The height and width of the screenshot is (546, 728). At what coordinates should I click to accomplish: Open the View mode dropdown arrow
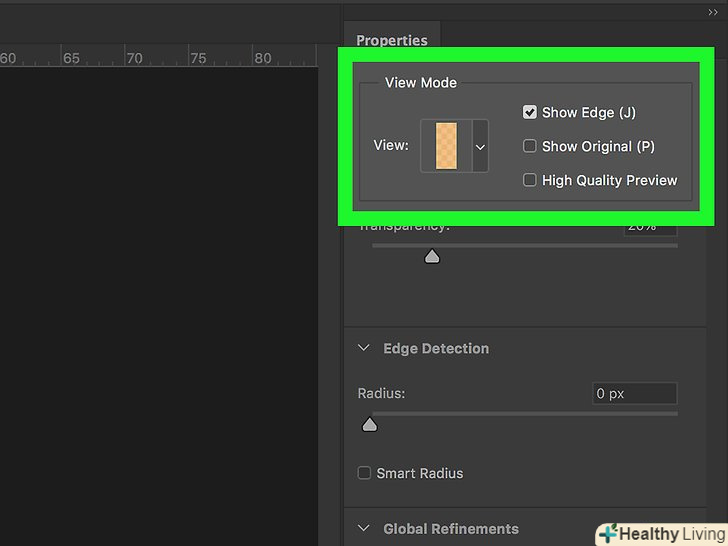click(x=480, y=146)
